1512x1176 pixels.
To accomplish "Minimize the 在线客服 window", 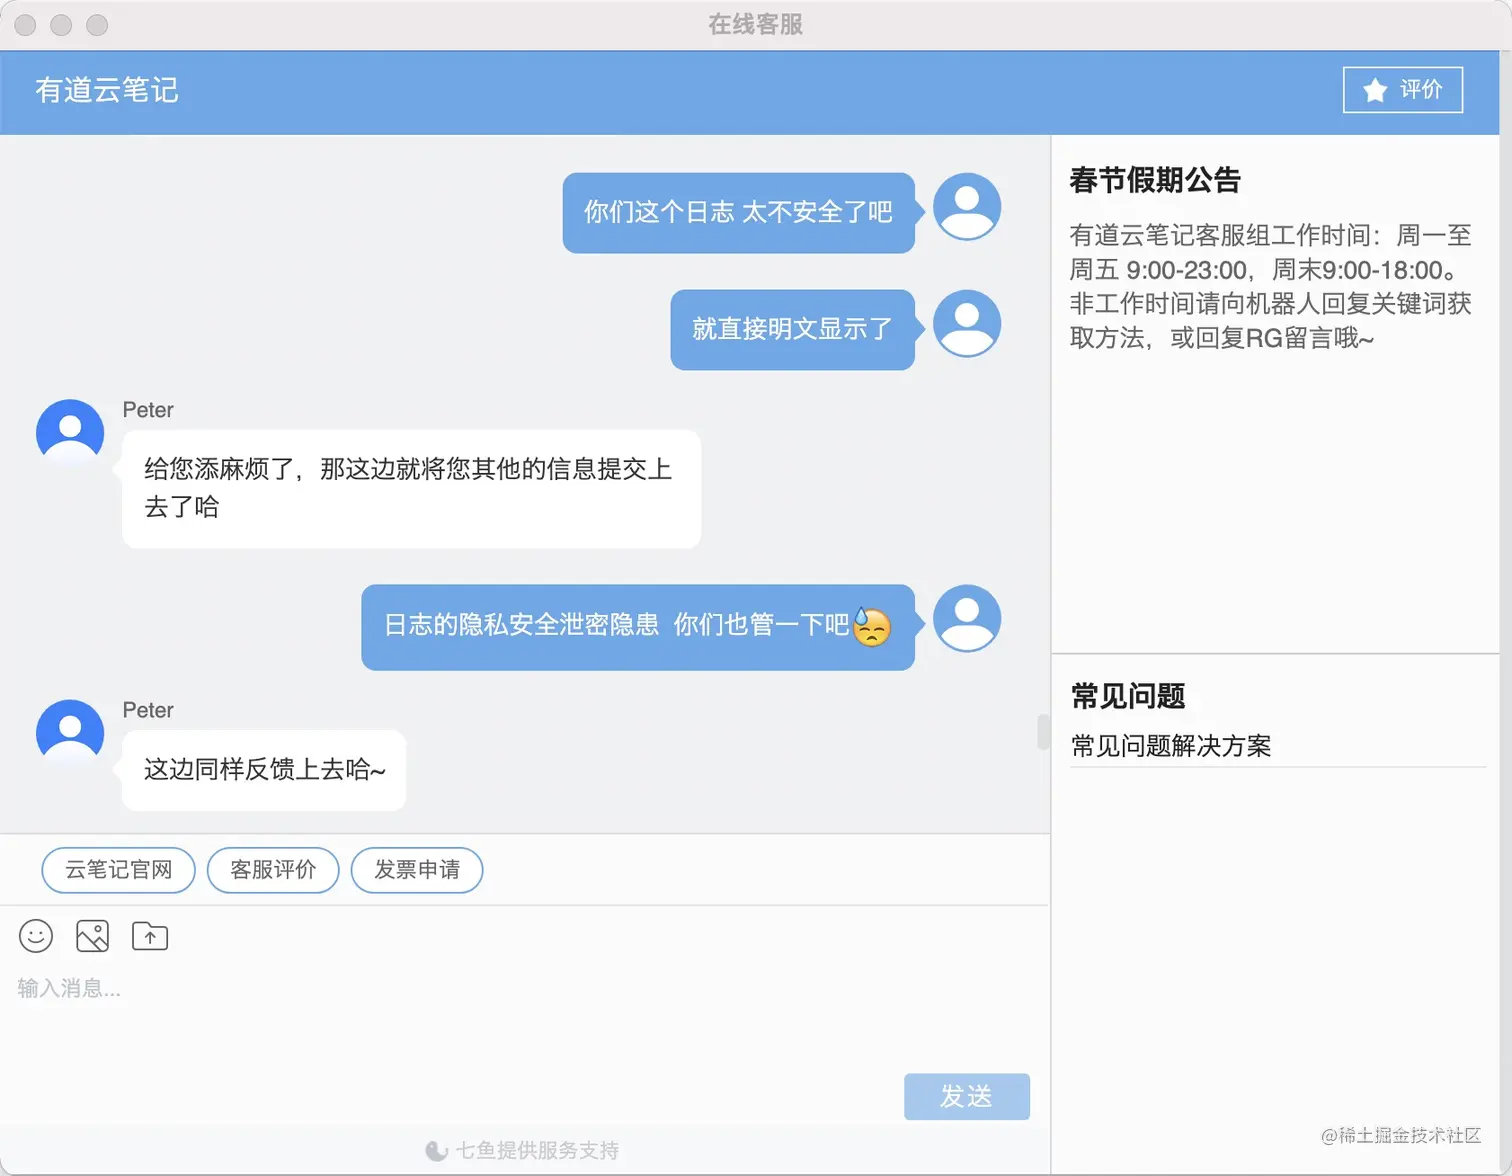I will pyautogui.click(x=61, y=25).
